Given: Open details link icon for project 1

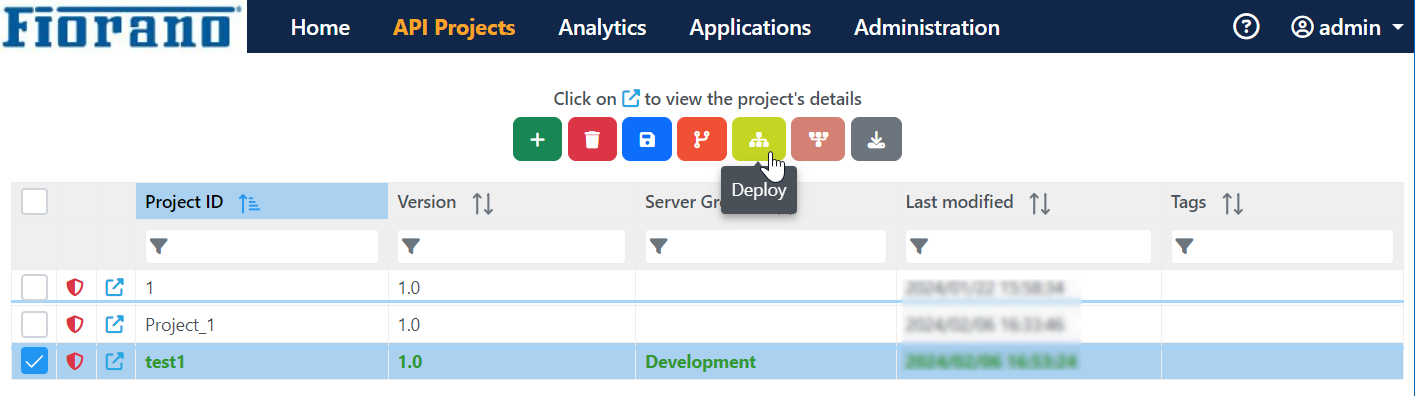Looking at the screenshot, I should pos(115,287).
